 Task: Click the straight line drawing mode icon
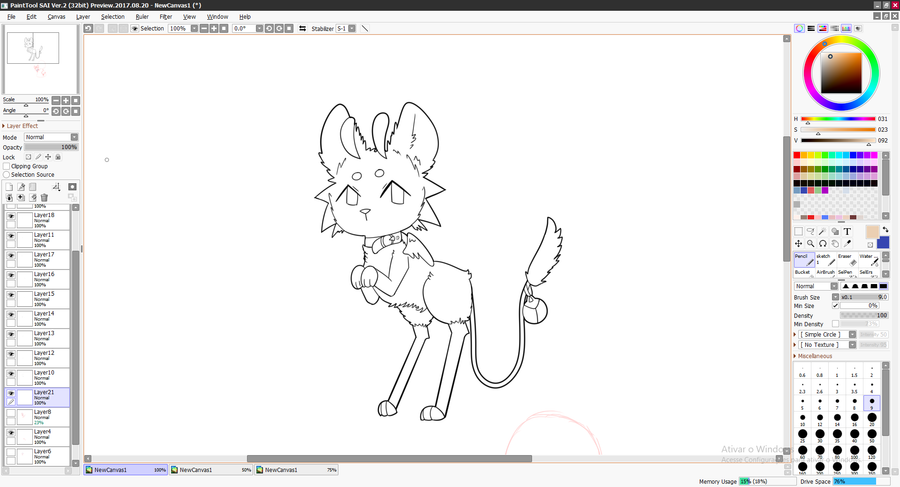pyautogui.click(x=364, y=28)
